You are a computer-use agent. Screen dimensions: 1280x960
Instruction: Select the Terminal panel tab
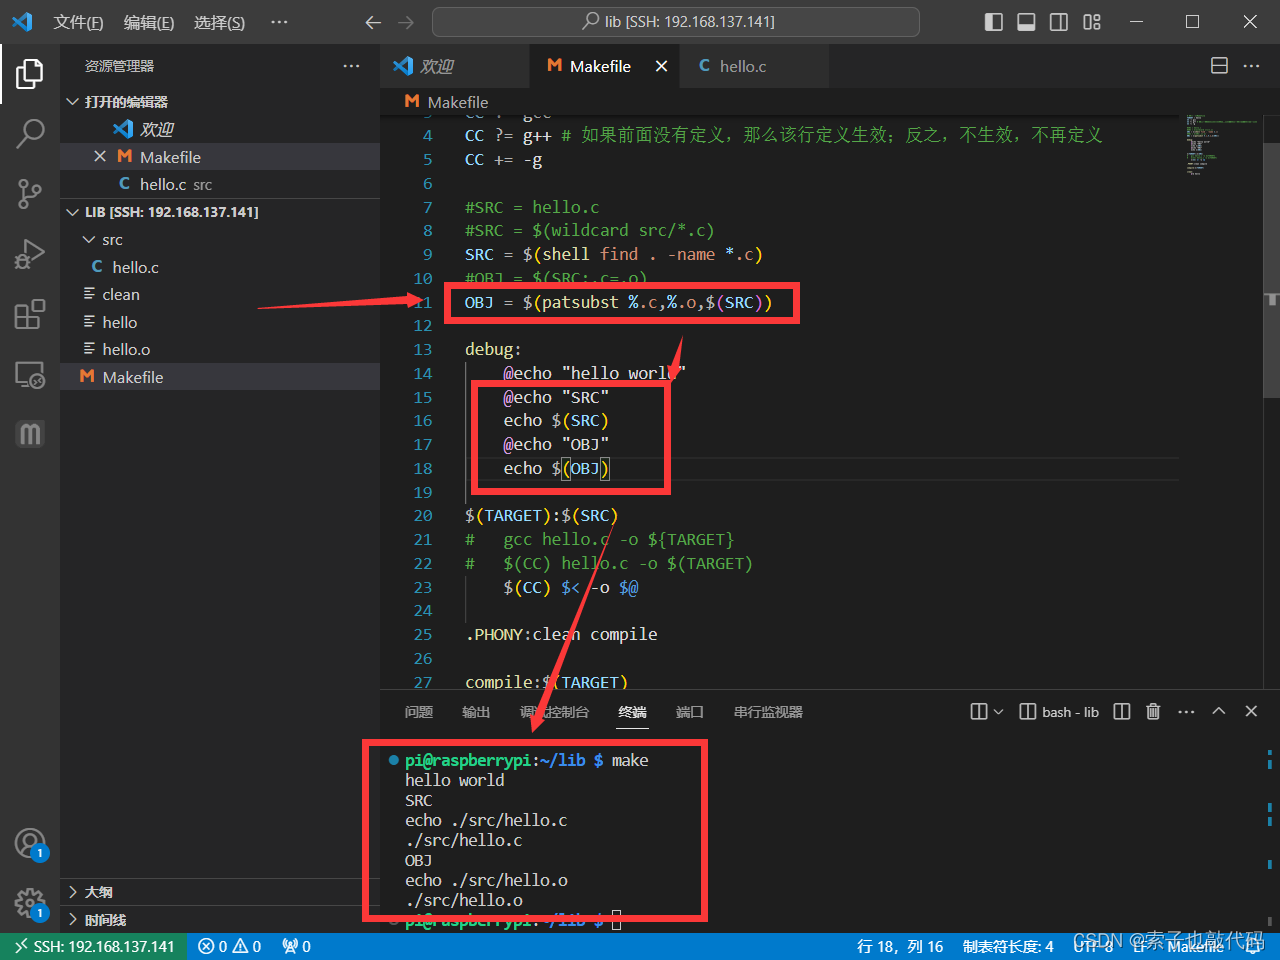(x=632, y=712)
